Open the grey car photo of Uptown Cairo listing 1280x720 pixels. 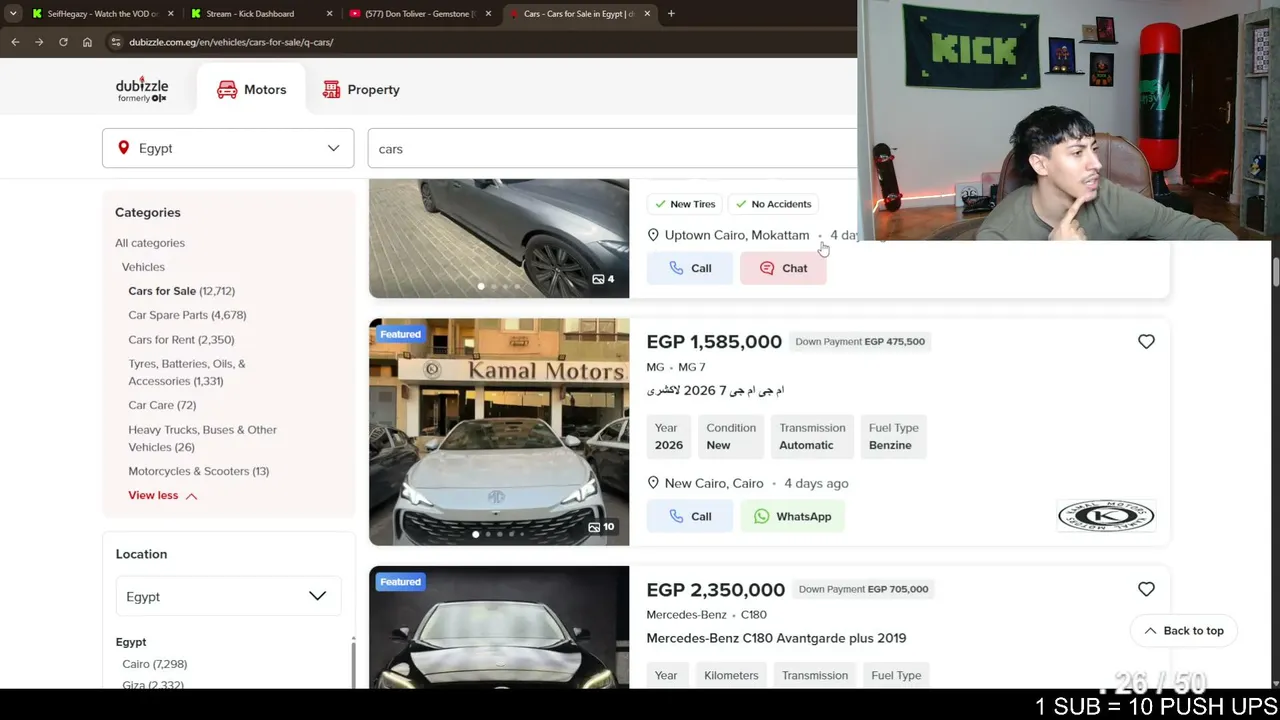pyautogui.click(x=499, y=238)
